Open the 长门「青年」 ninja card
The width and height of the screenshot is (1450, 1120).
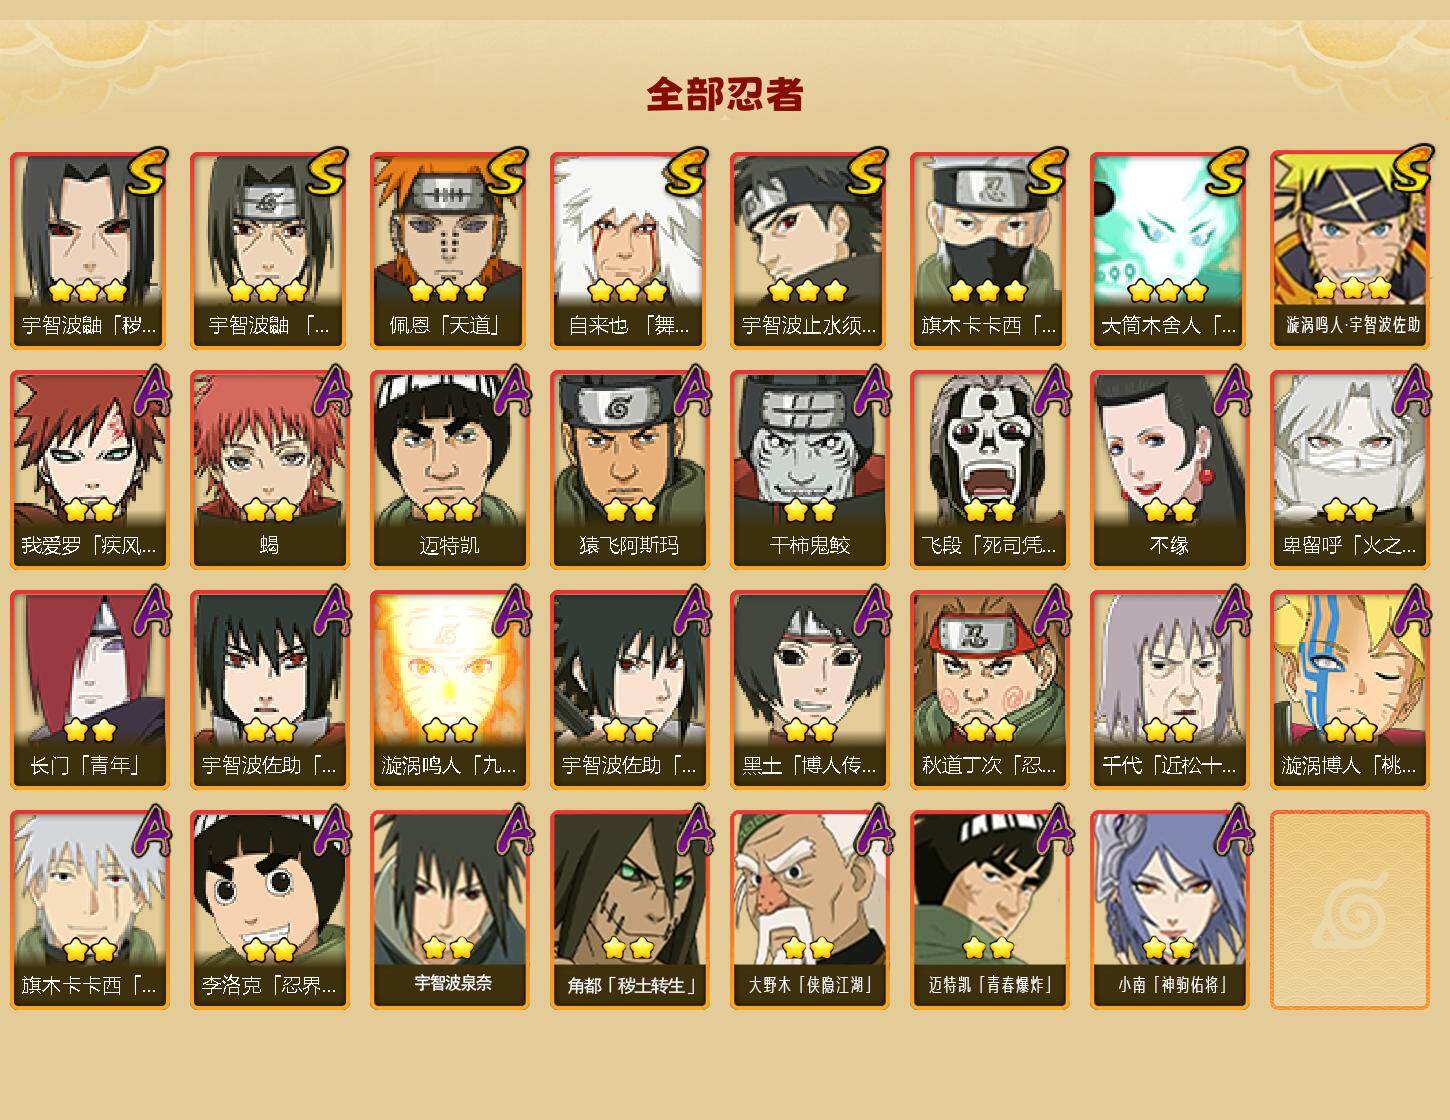(89, 690)
